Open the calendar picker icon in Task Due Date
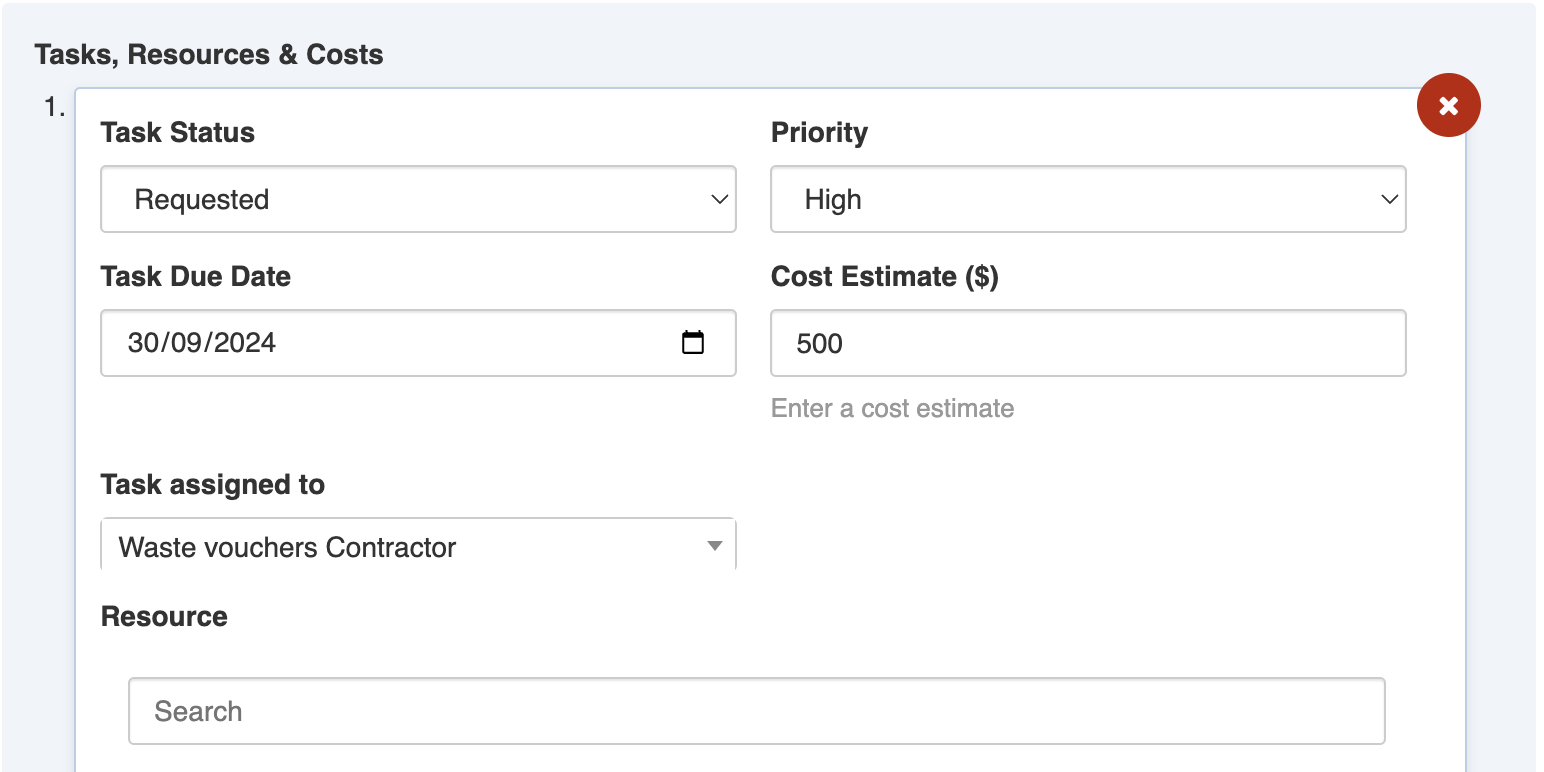 coord(692,343)
